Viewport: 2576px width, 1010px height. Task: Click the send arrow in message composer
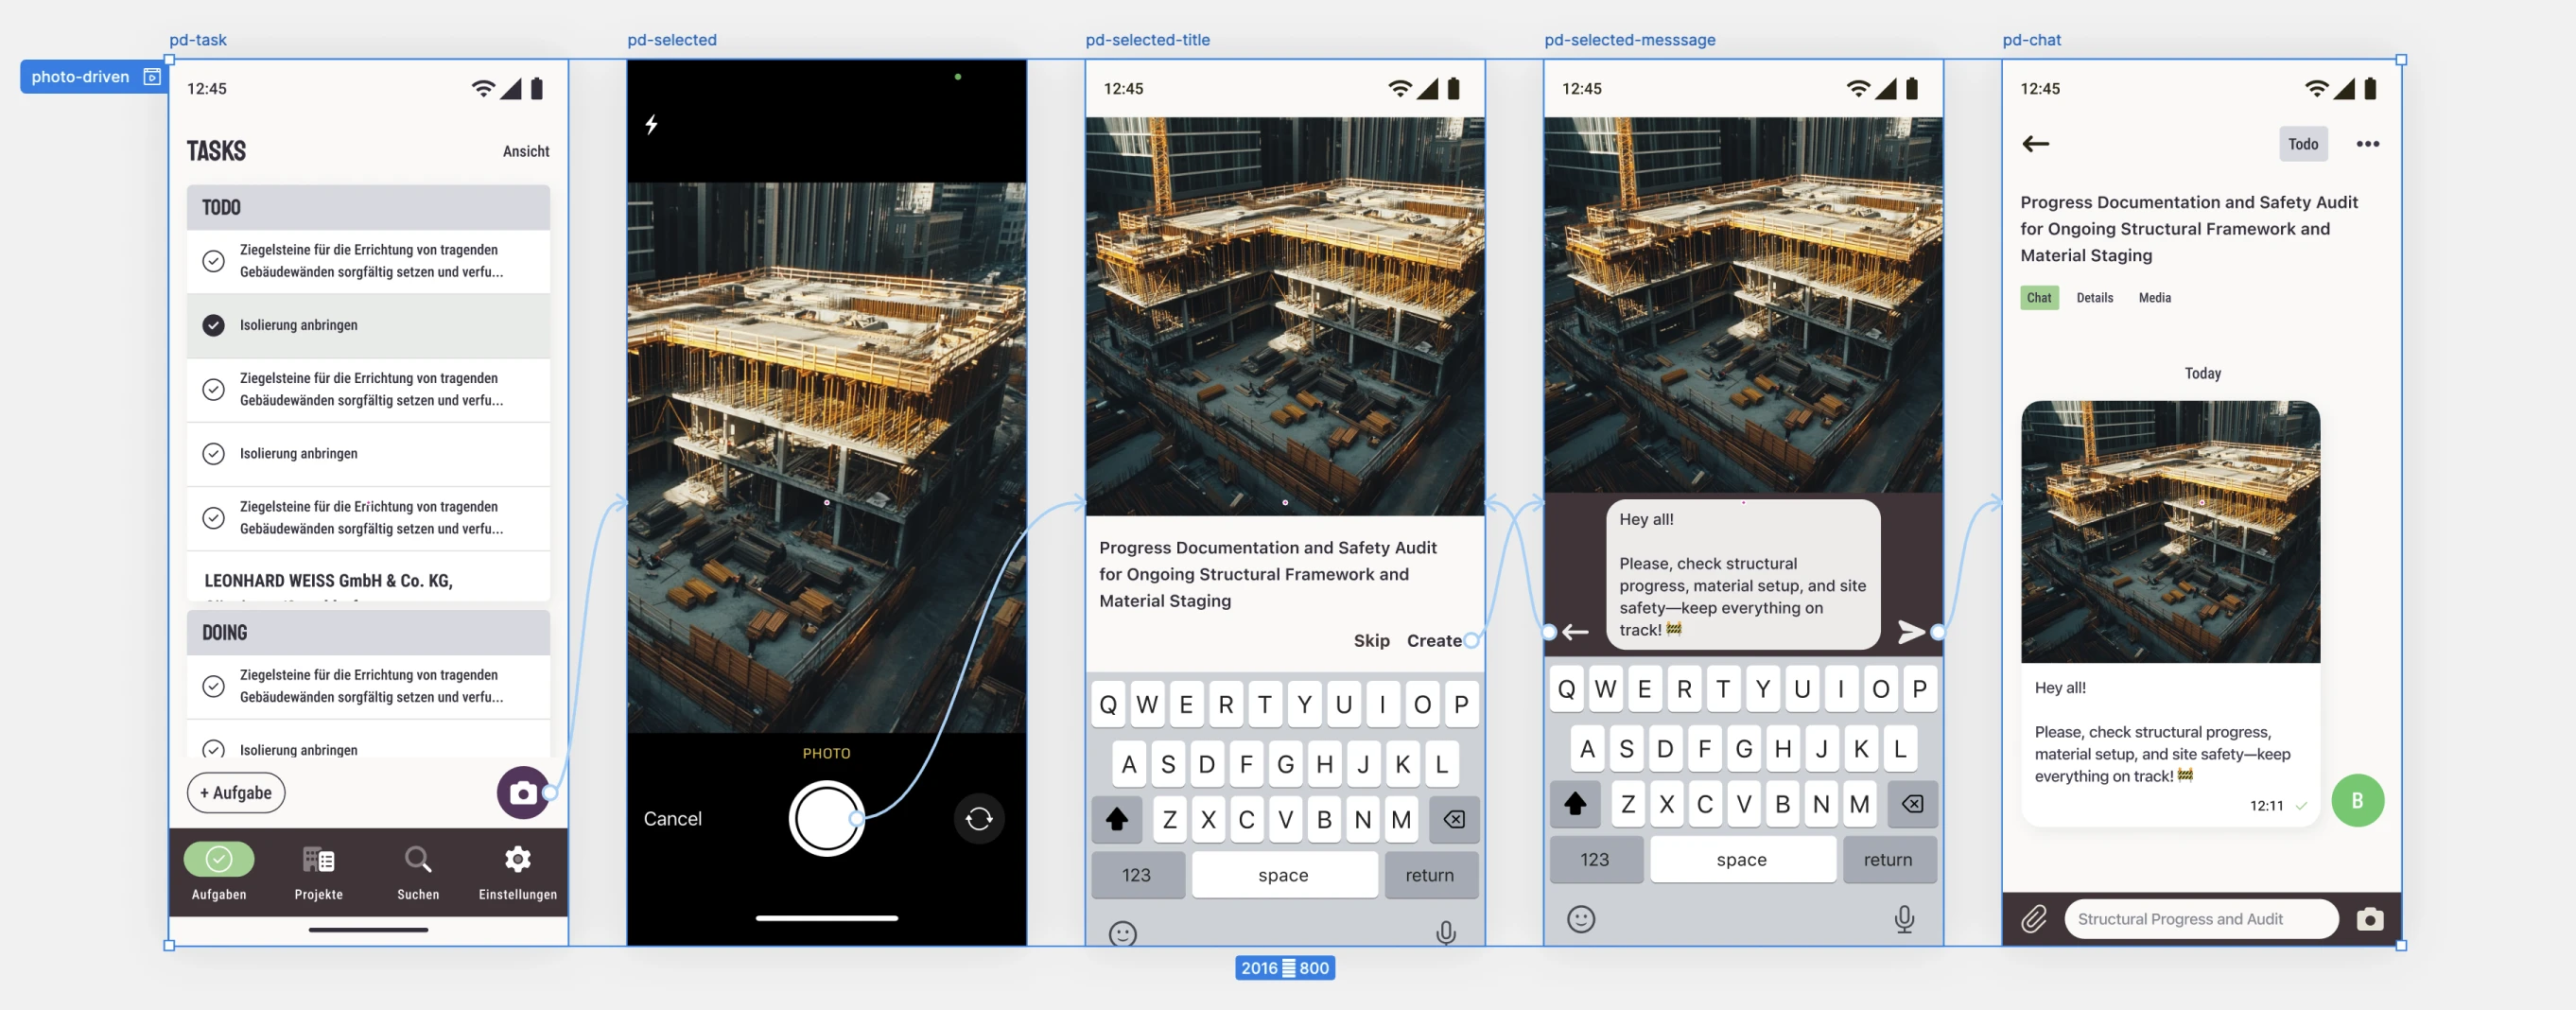click(1910, 632)
